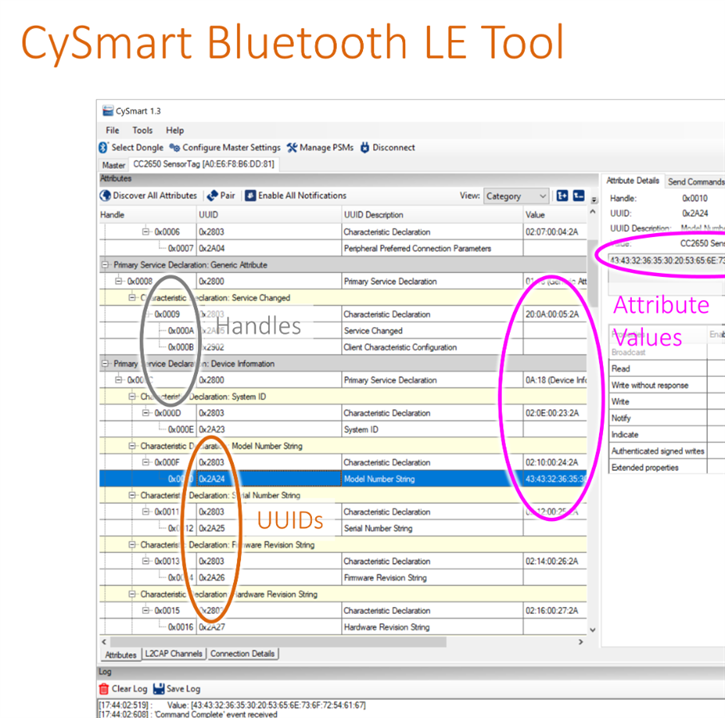Click the attribute list scroll-up arrow
The image size is (725, 718).
tap(593, 212)
